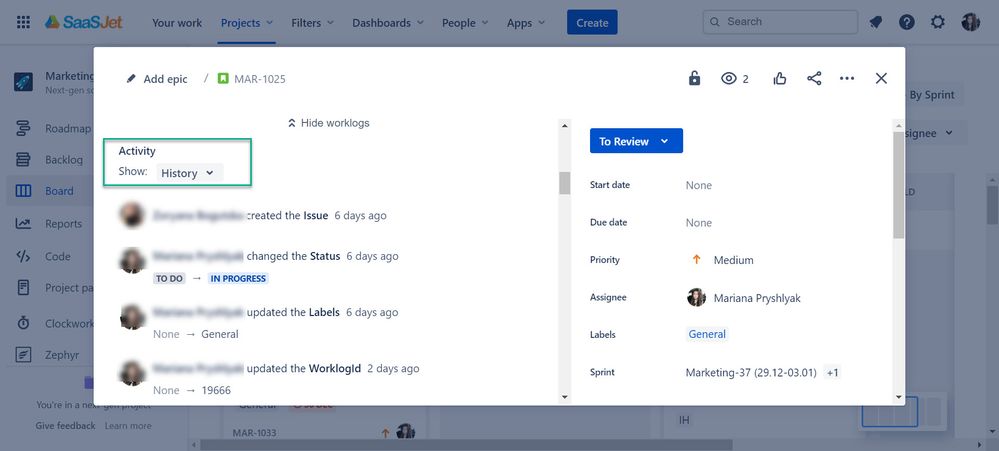Click the share issue icon
Image resolution: width=999 pixels, height=451 pixels.
click(814, 78)
